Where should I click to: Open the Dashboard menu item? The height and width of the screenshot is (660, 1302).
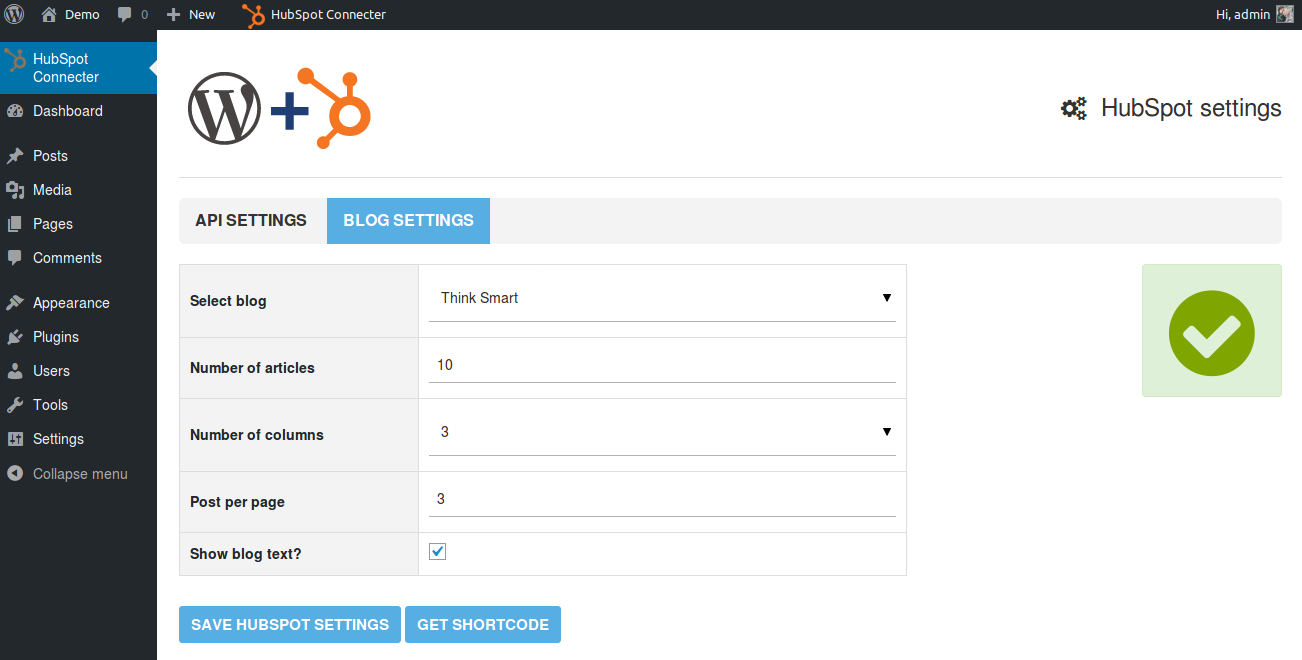pyautogui.click(x=78, y=111)
